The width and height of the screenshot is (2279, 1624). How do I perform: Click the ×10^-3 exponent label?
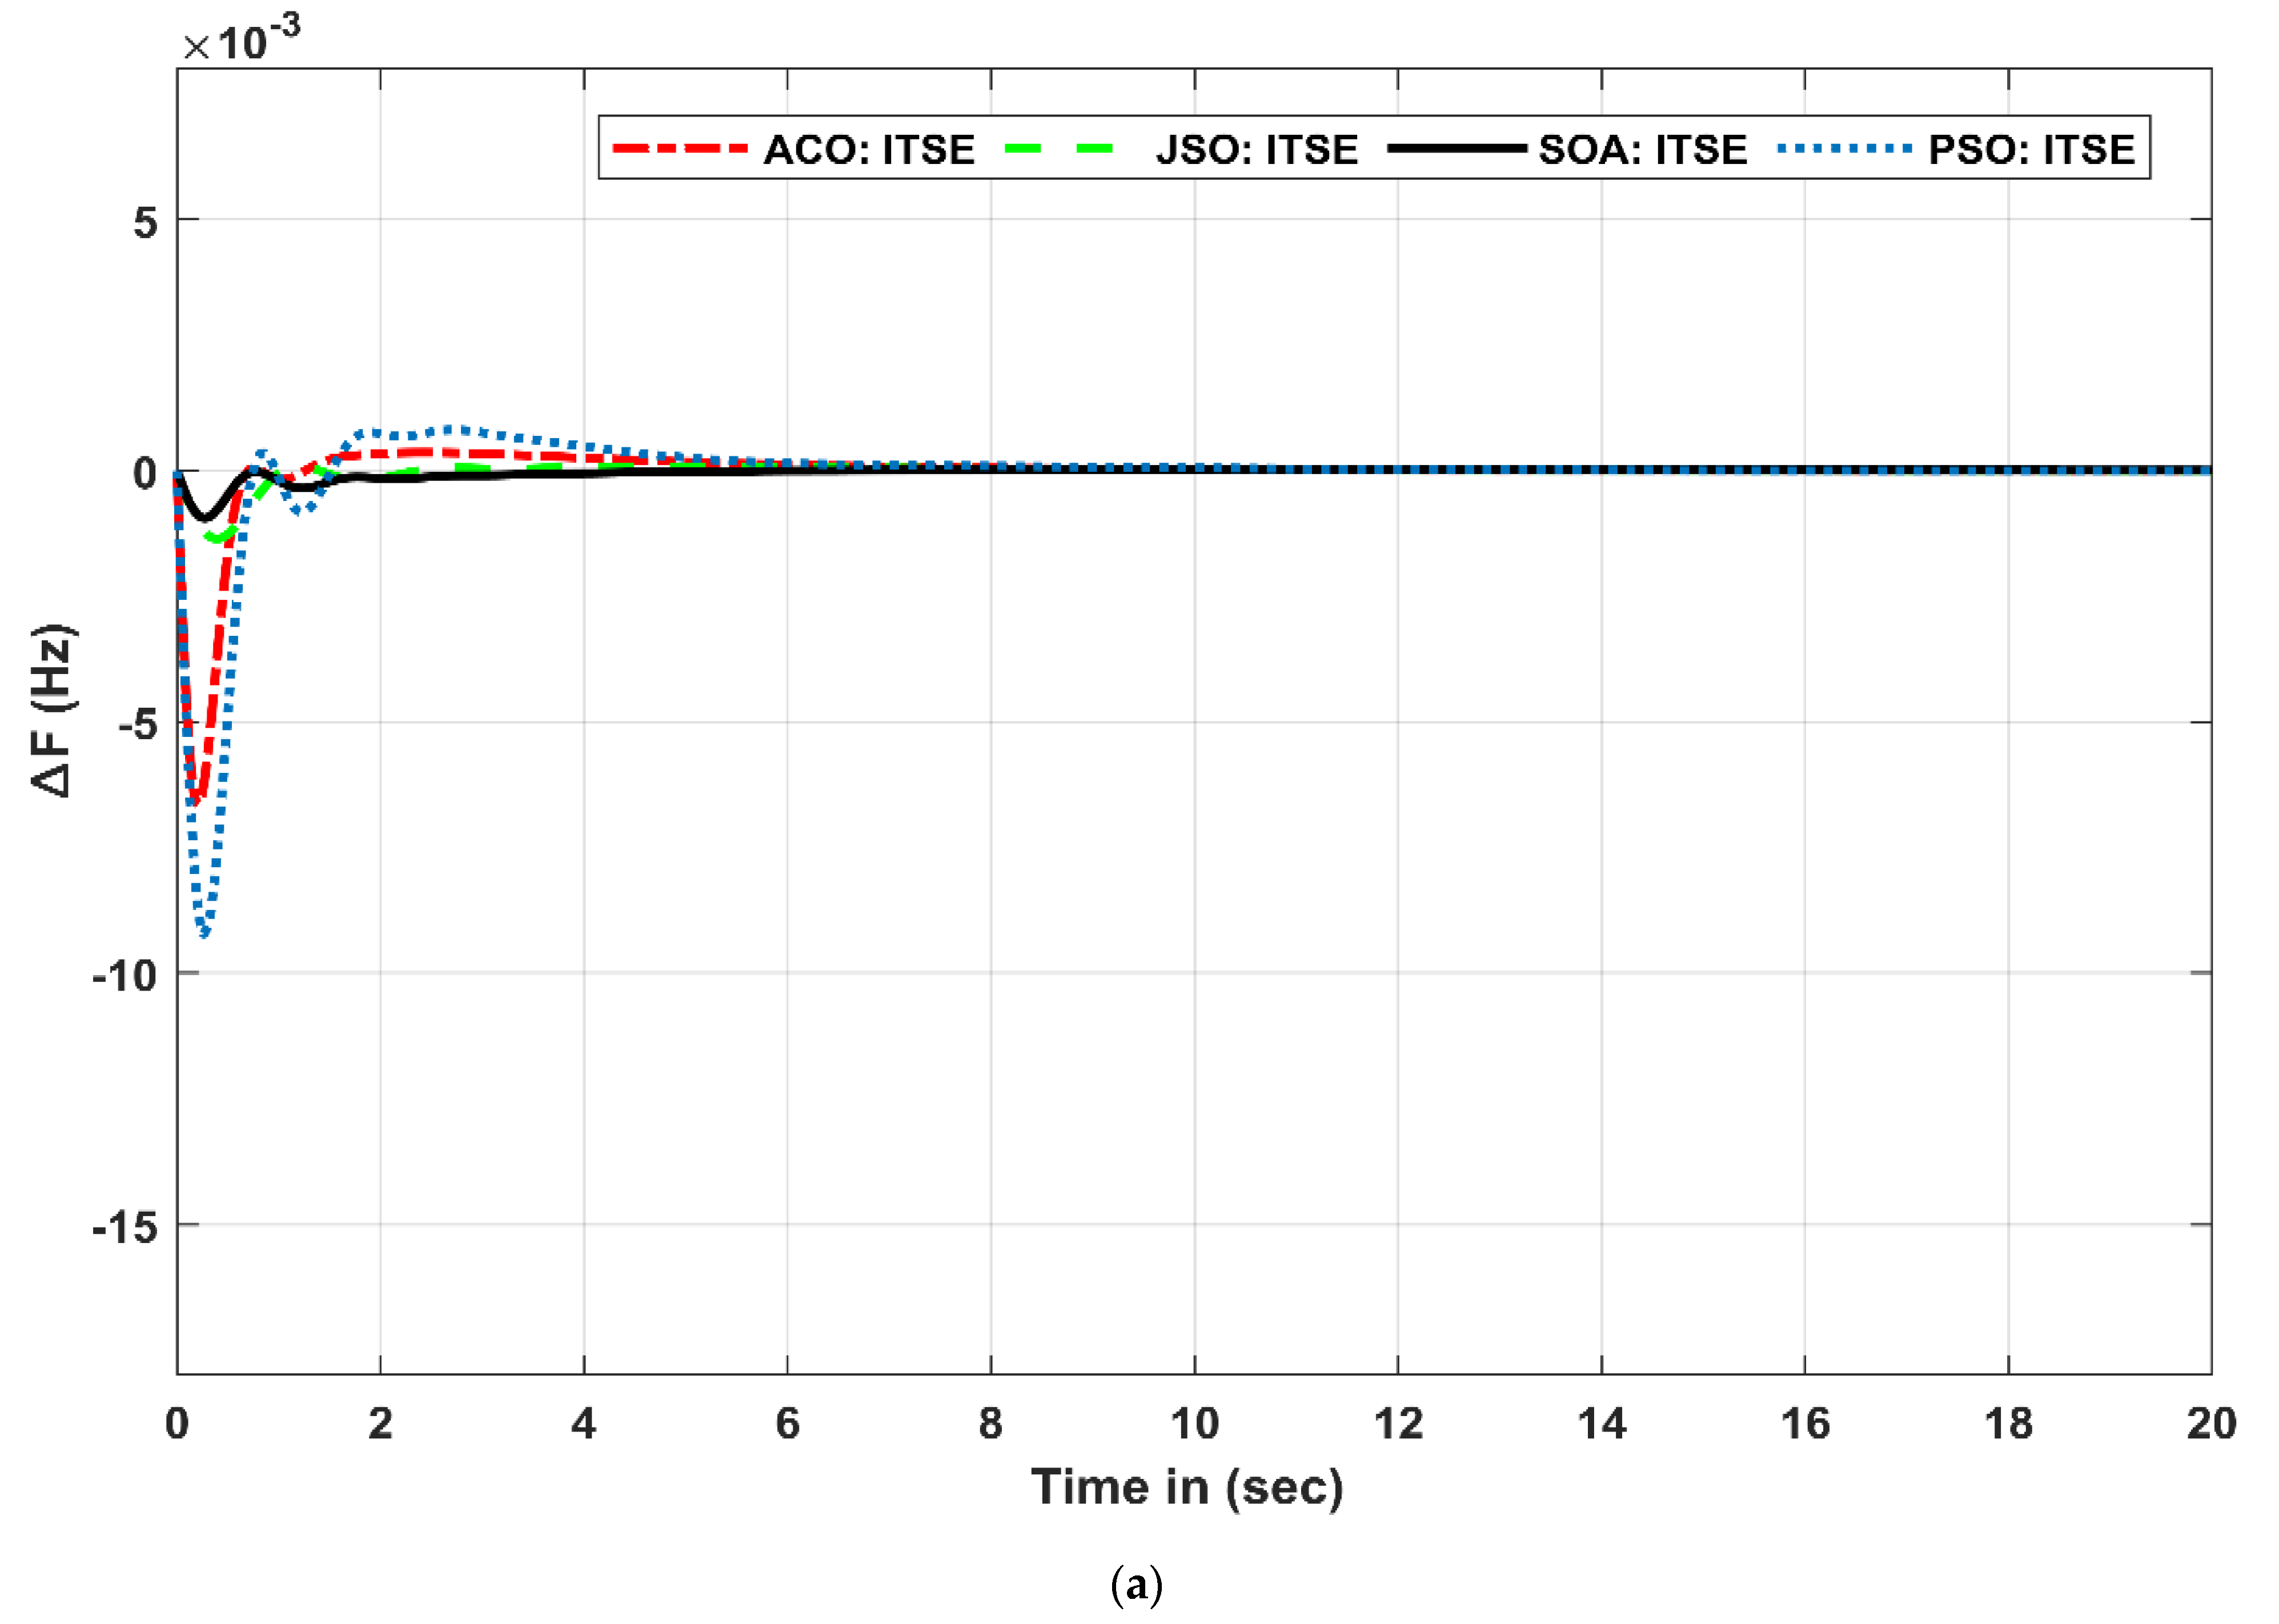tap(242, 40)
